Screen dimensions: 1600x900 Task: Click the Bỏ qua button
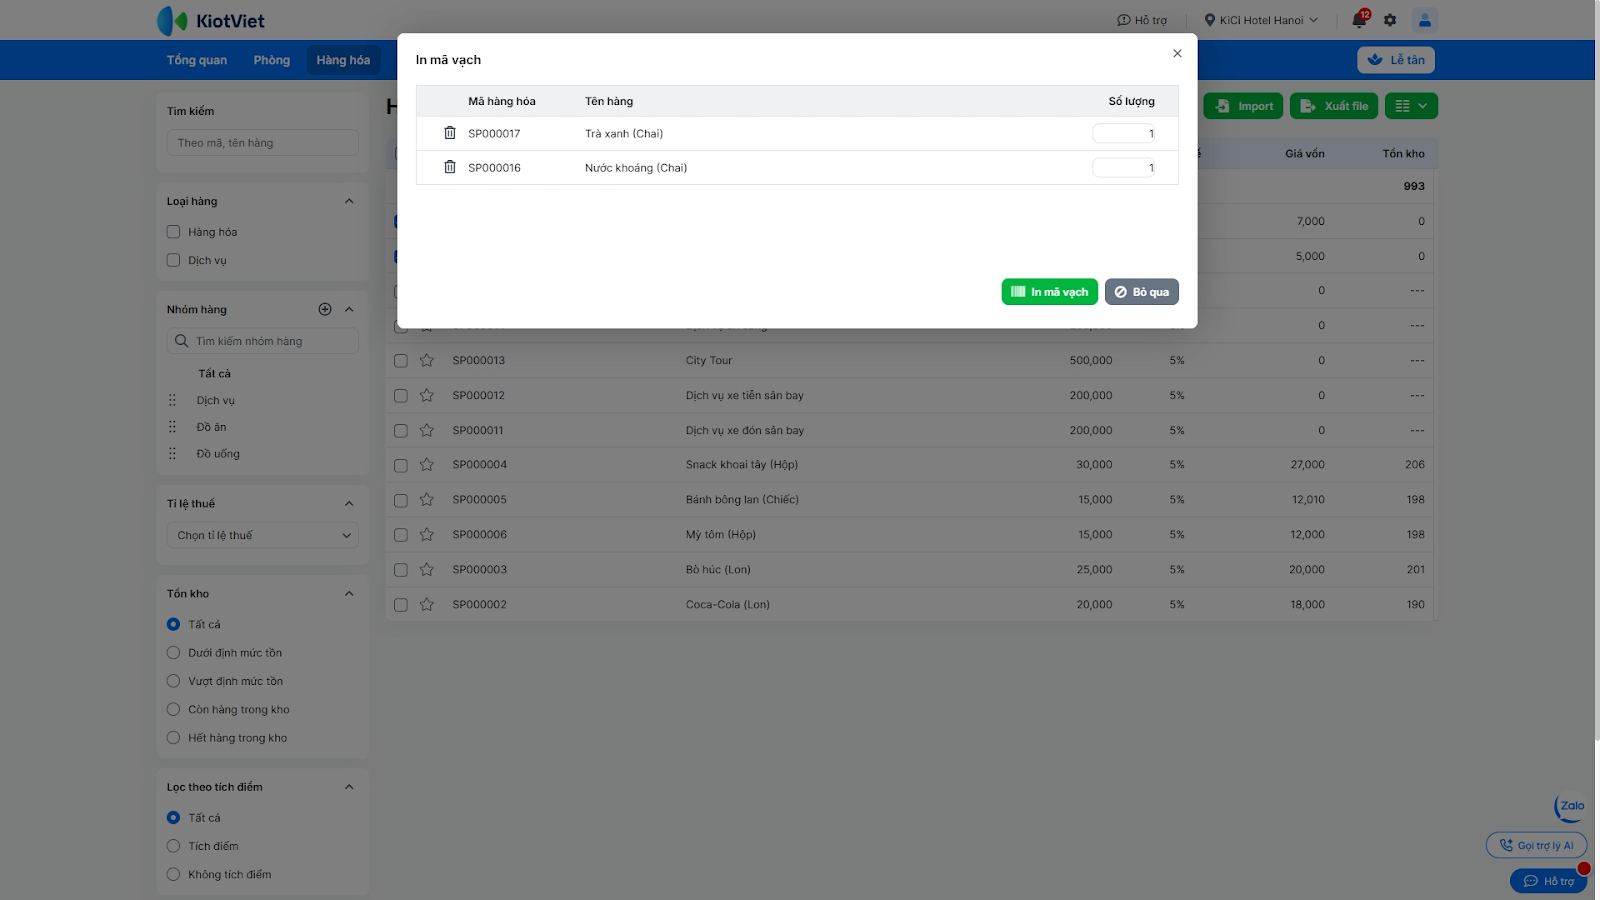(x=1142, y=292)
